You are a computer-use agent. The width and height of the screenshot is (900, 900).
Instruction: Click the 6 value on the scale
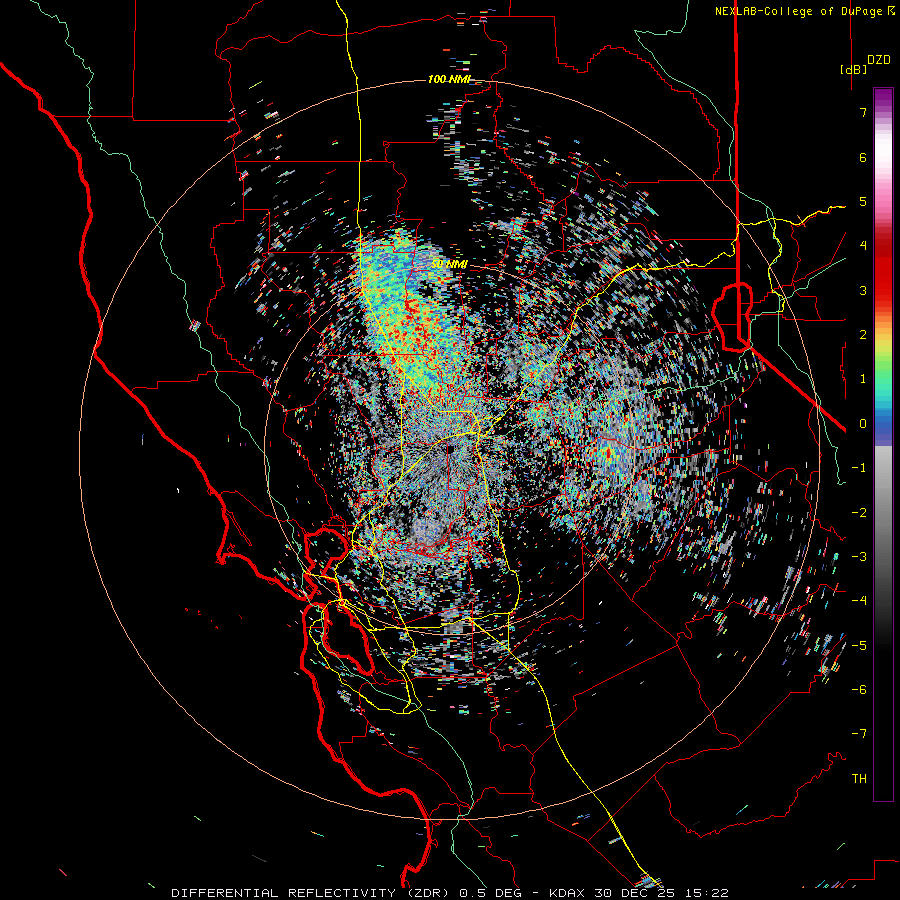[x=863, y=157]
